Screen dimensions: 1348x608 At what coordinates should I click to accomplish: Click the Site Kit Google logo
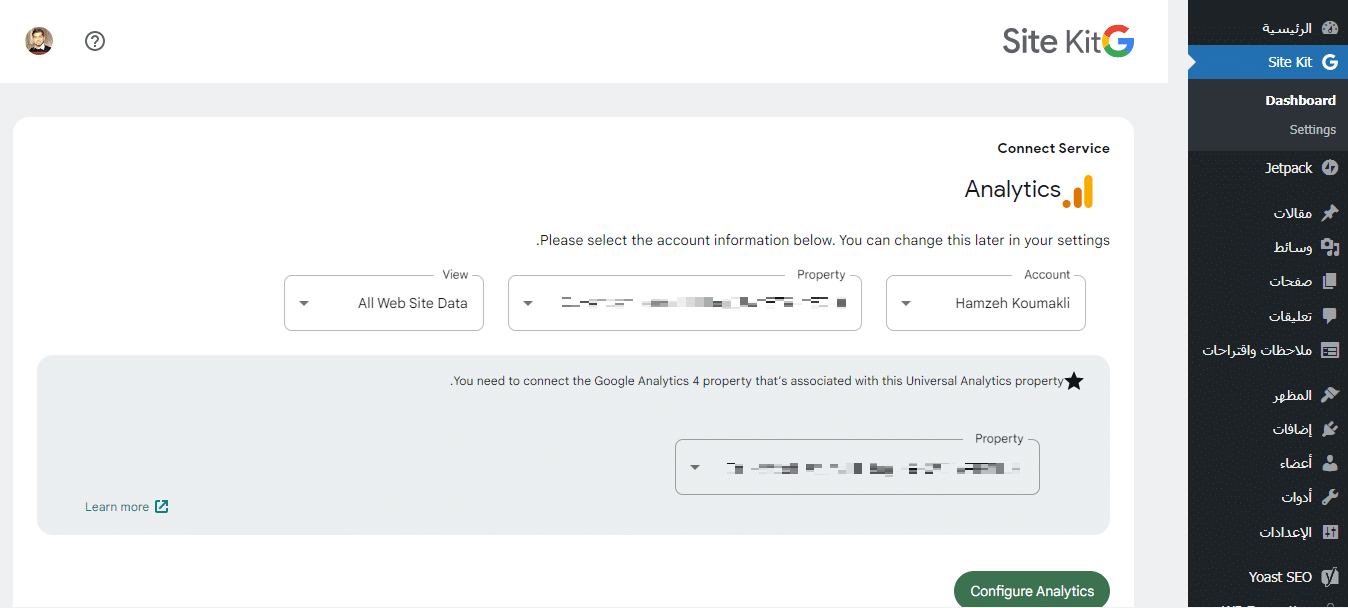[x=1068, y=41]
